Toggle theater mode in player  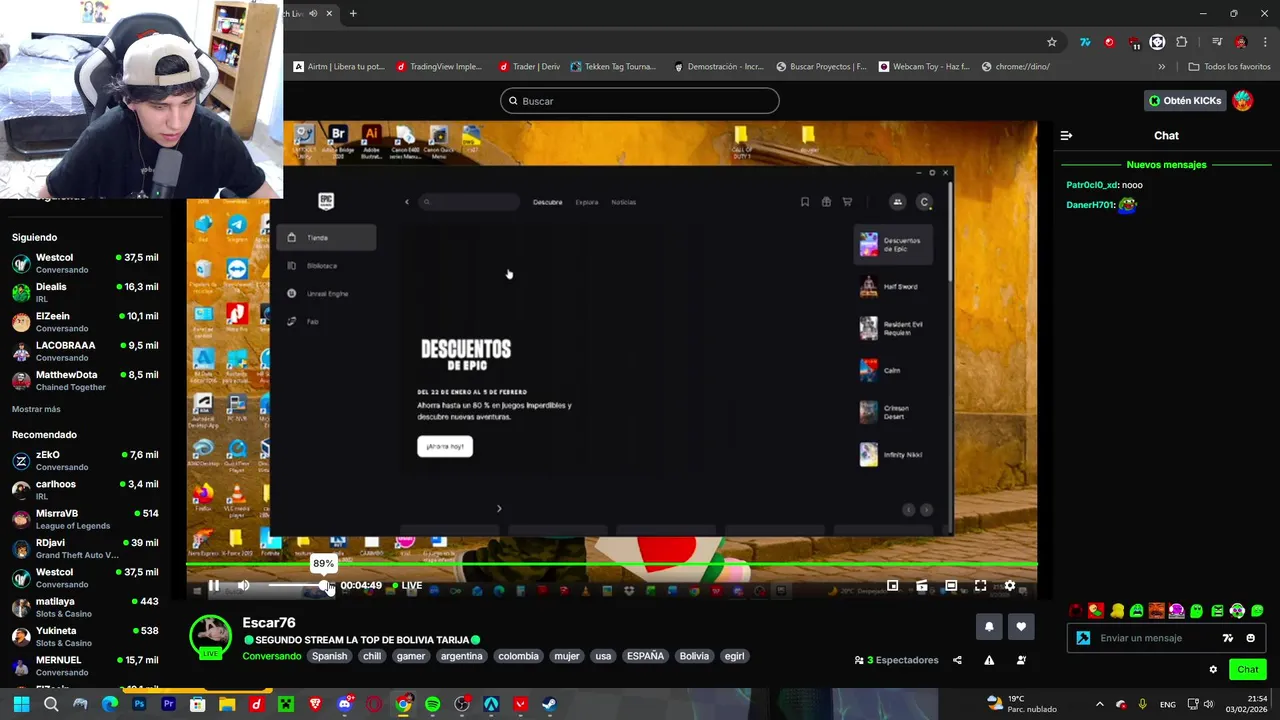point(951,586)
